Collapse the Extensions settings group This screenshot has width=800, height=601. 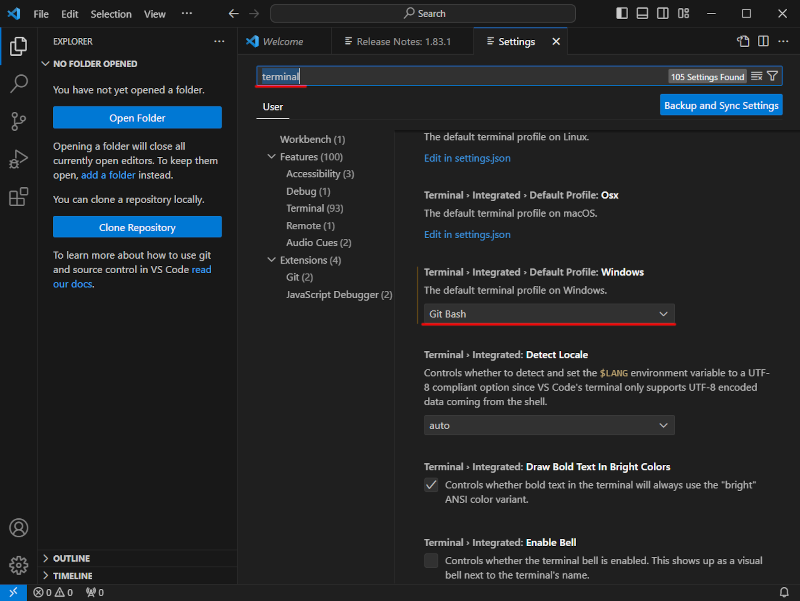[271, 260]
